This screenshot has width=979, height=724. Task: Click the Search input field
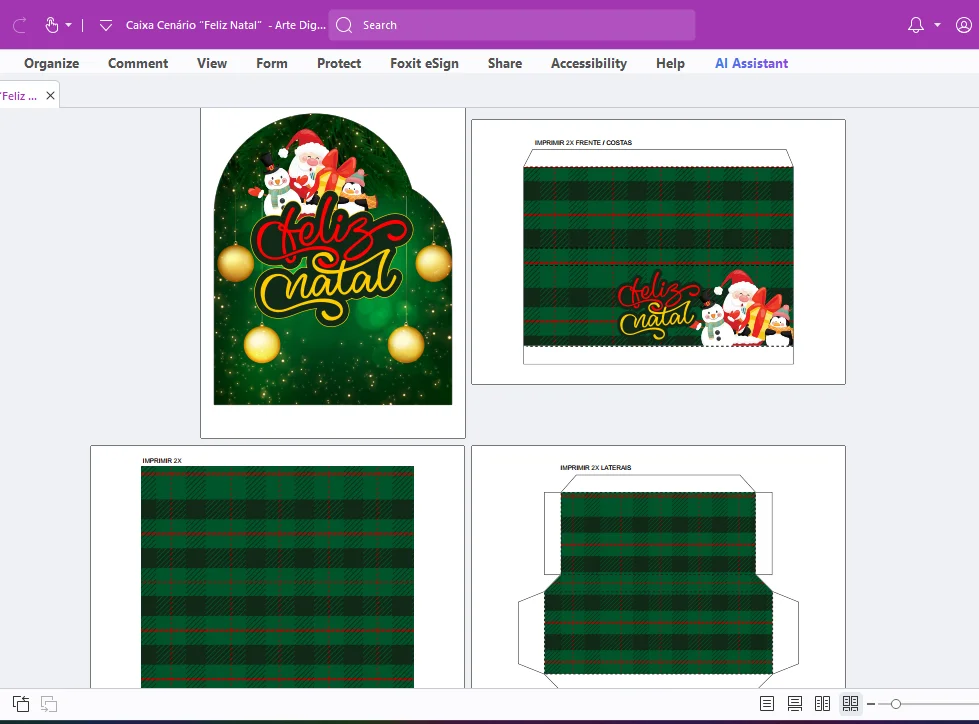[512, 25]
